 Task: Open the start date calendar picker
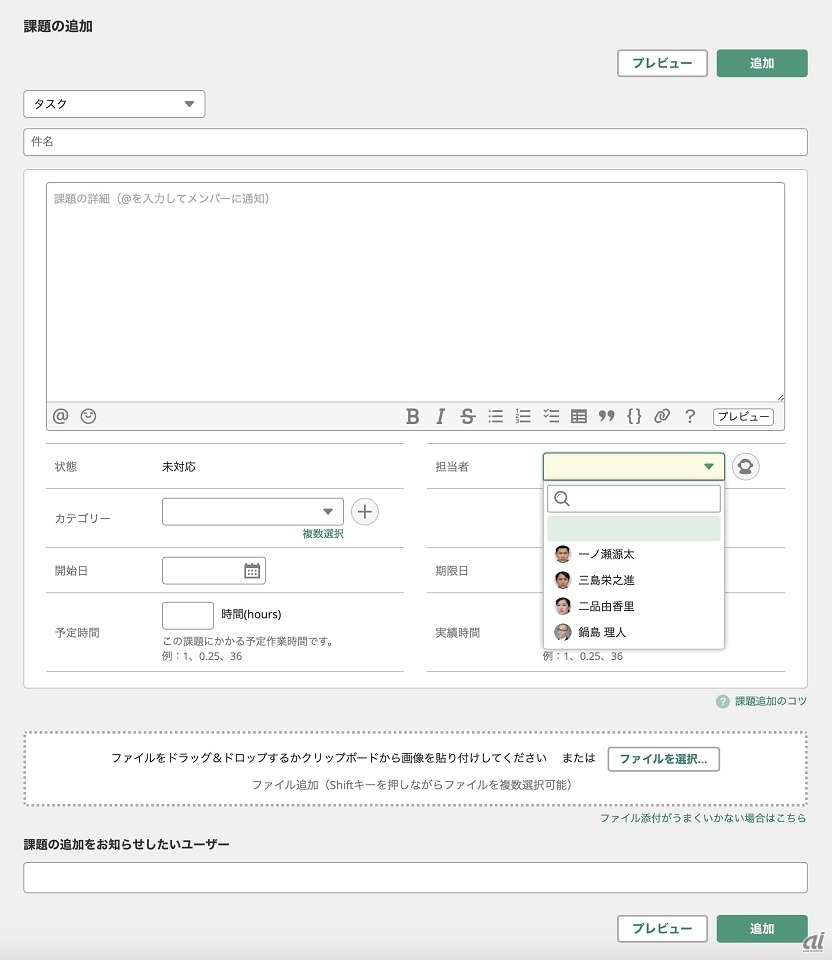coord(252,571)
